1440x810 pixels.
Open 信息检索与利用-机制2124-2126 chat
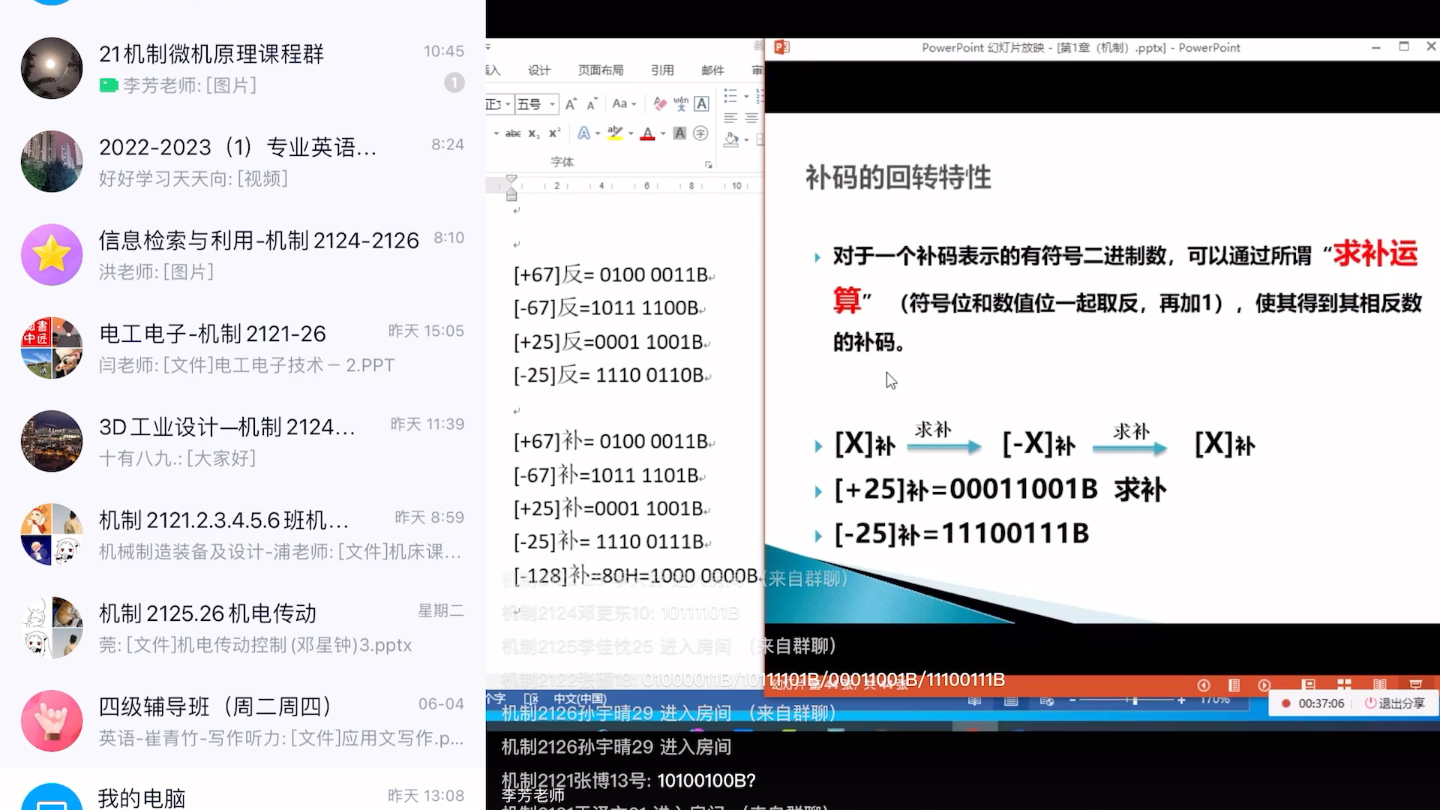(x=243, y=254)
